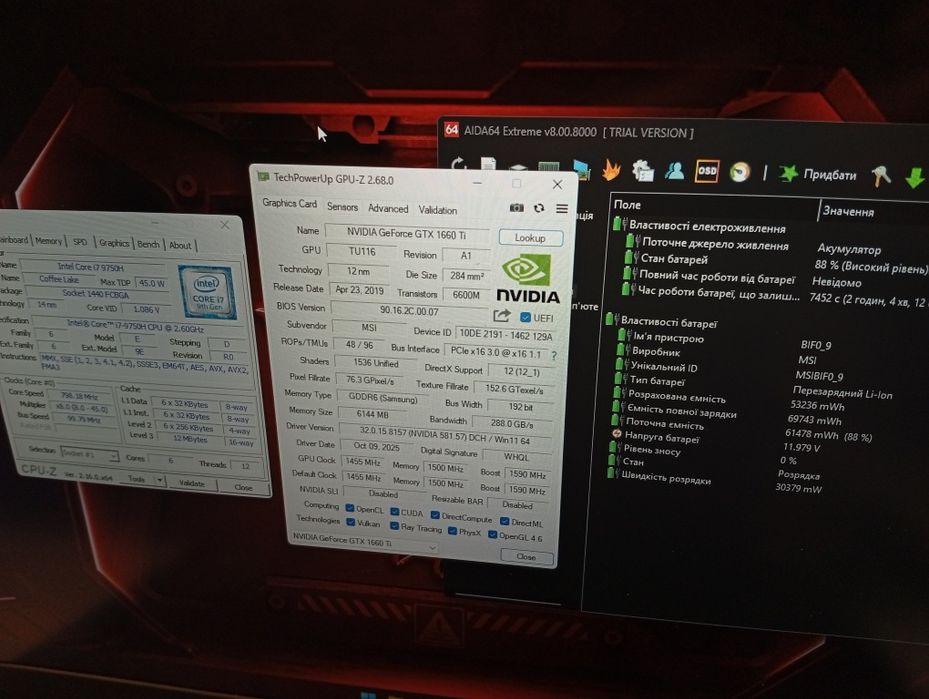This screenshot has width=929, height=699.
Task: Click the star icon beside Придбати
Action: 788,174
